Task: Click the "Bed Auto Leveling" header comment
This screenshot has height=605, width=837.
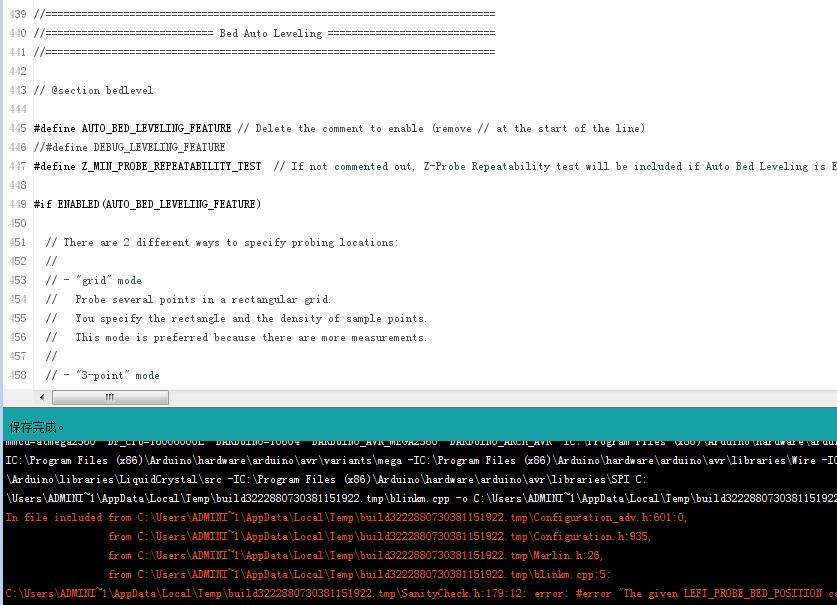Action: coord(270,33)
